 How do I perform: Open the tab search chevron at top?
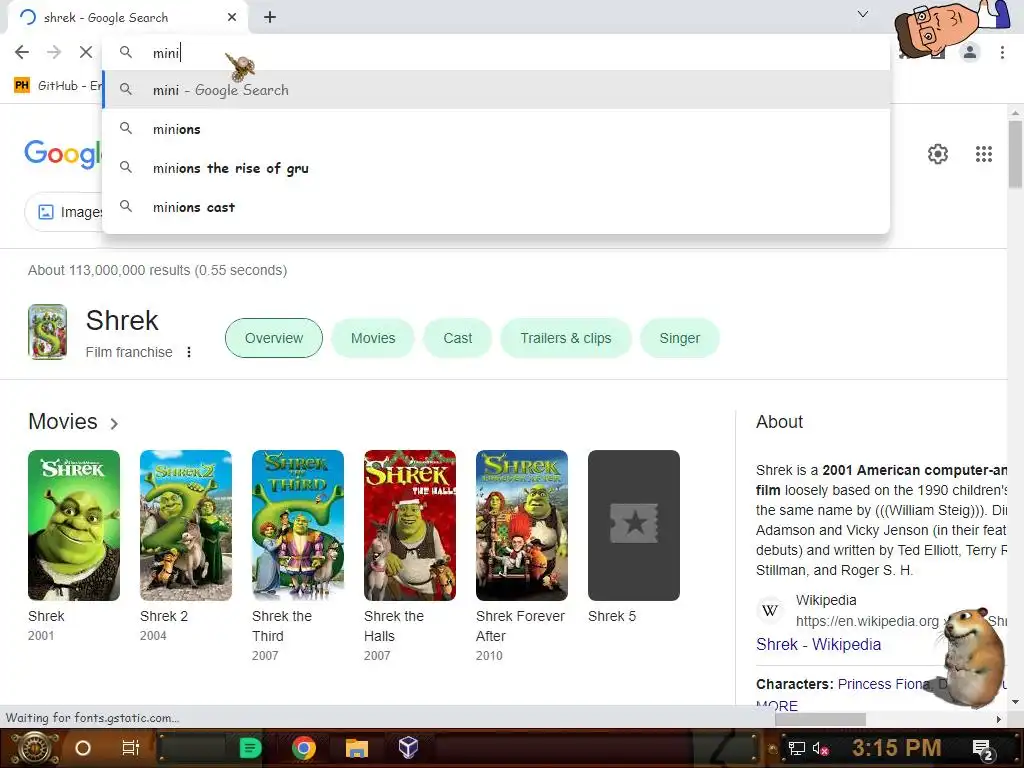pyautogui.click(x=863, y=14)
